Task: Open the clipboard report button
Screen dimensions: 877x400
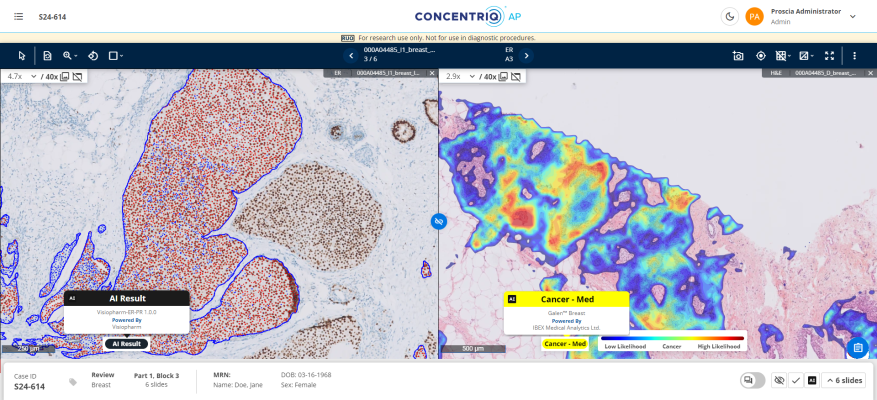Action: tap(856, 347)
